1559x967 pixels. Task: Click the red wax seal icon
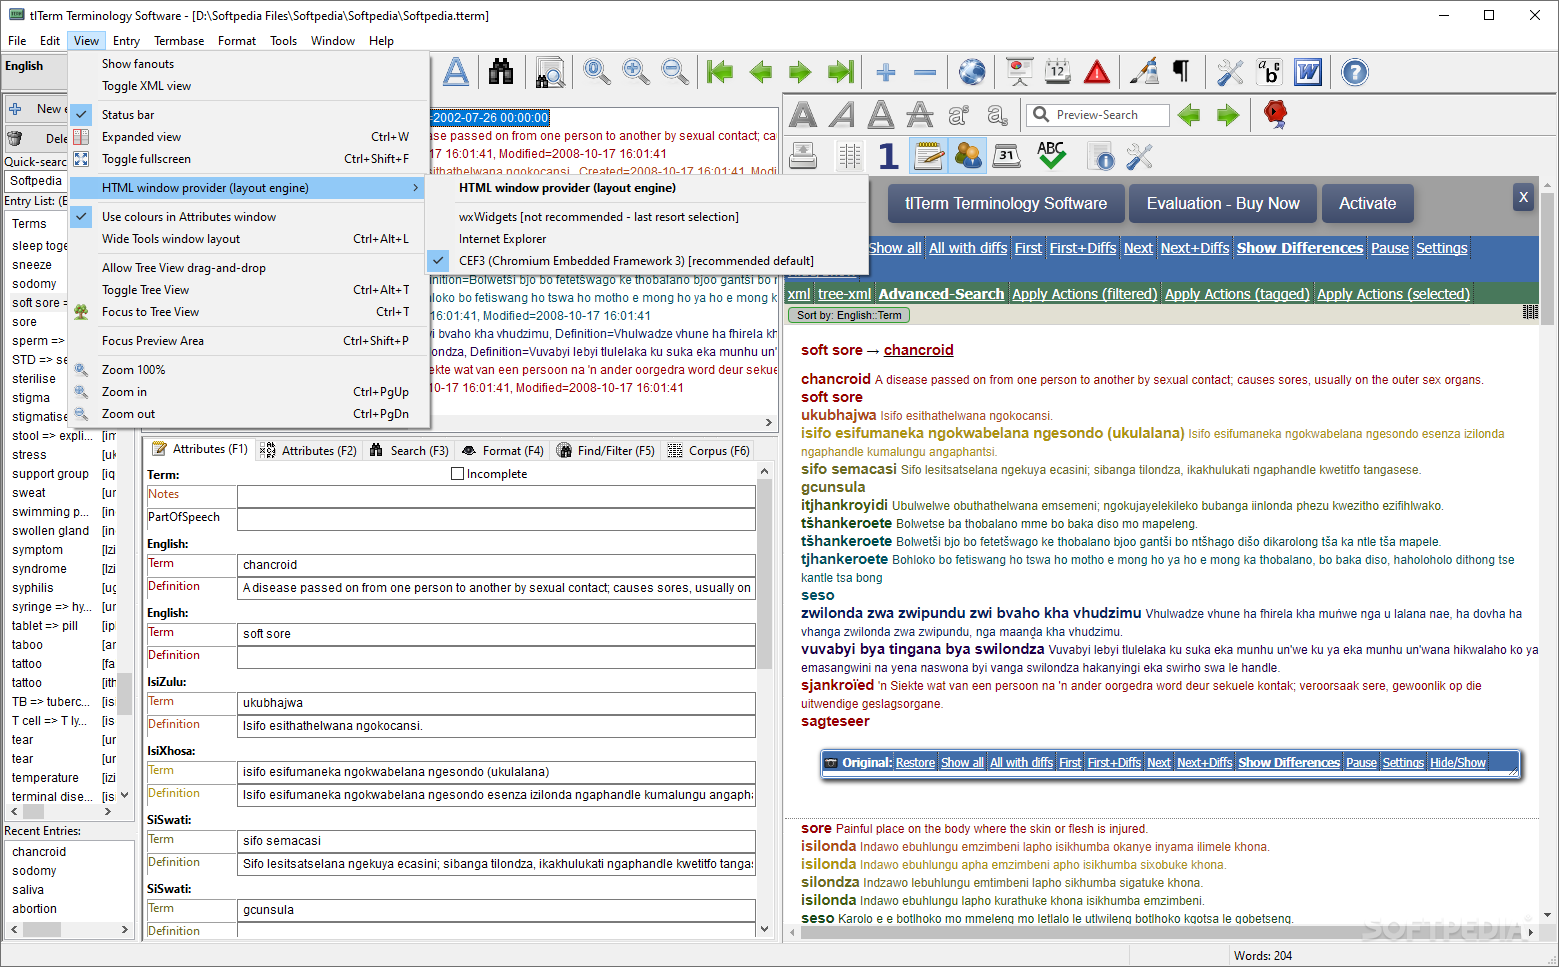[1275, 114]
